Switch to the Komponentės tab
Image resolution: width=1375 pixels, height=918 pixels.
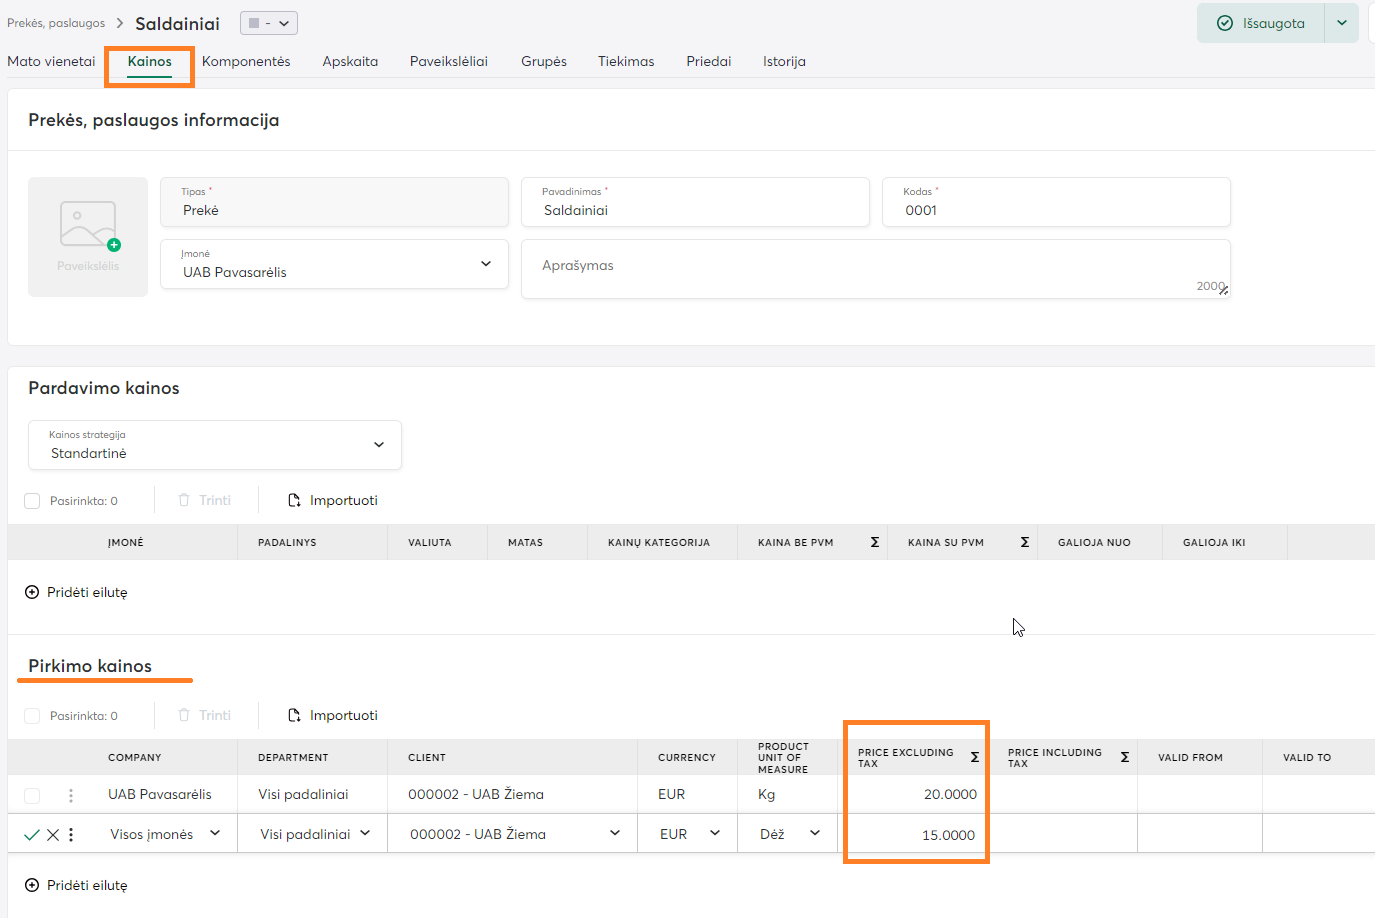pyautogui.click(x=246, y=61)
